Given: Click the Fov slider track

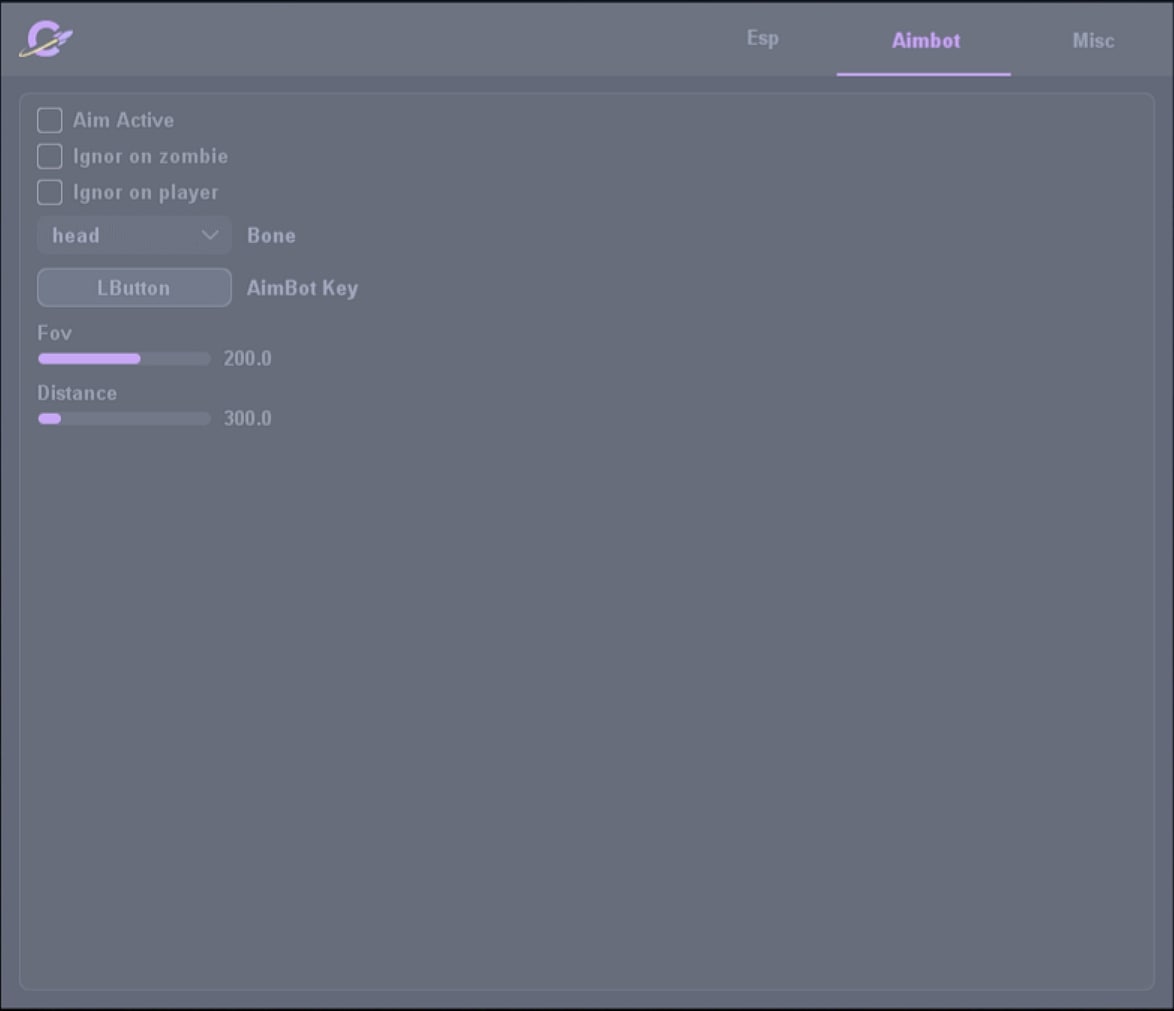Looking at the screenshot, I should [x=124, y=359].
